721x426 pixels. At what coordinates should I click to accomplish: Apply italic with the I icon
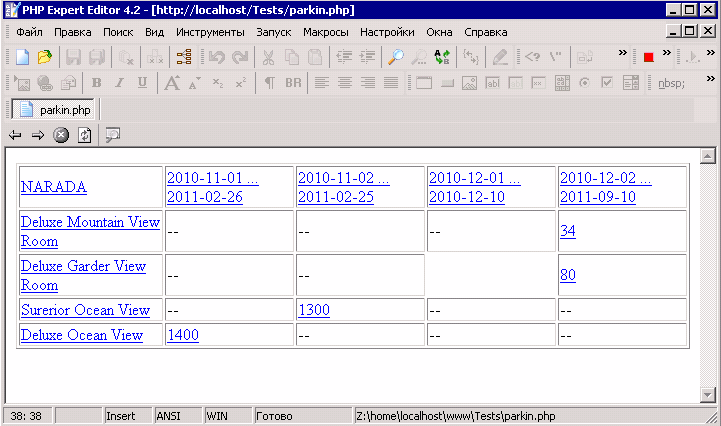coord(120,83)
